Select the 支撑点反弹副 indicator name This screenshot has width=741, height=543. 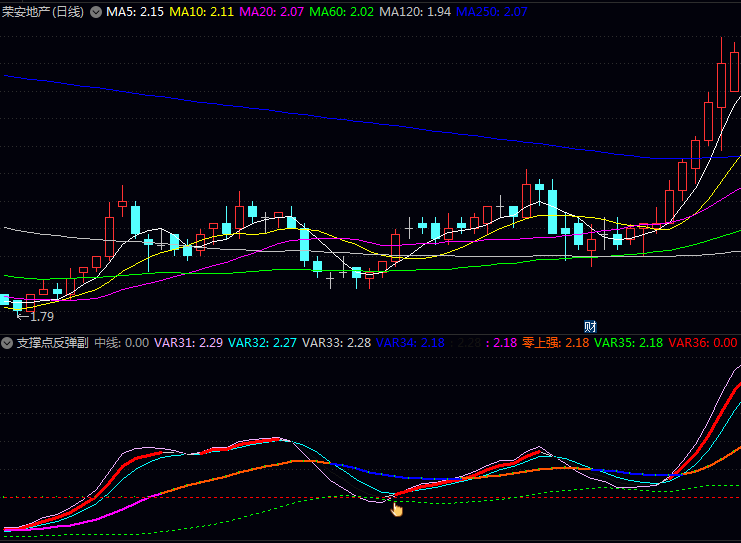click(x=52, y=342)
